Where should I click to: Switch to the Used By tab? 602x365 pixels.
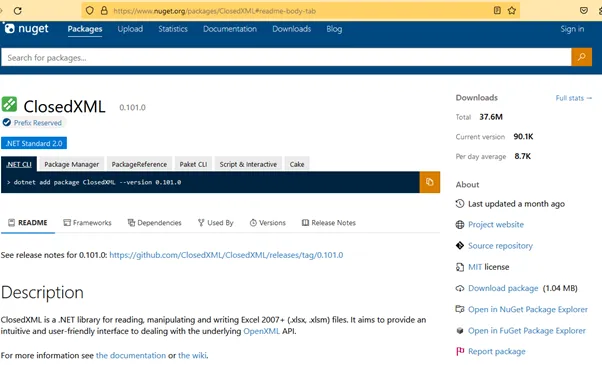click(215, 223)
